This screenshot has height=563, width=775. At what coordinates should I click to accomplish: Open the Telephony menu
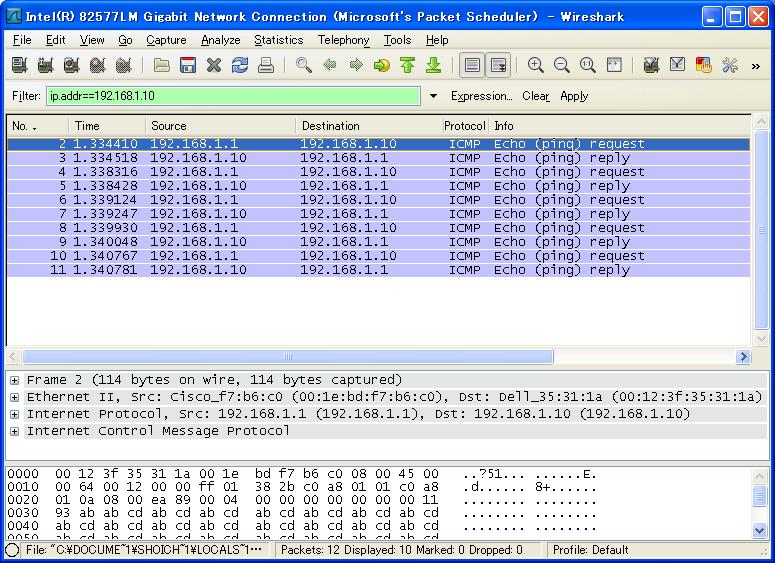[344, 40]
